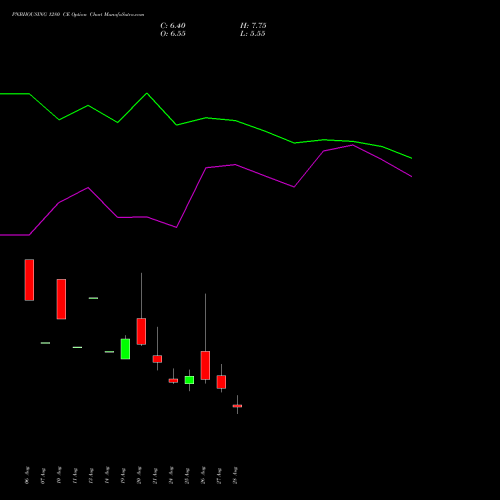The image size is (500, 500).
Task: Select the long-wick red candle for 26 Aug
Action: tap(205, 365)
